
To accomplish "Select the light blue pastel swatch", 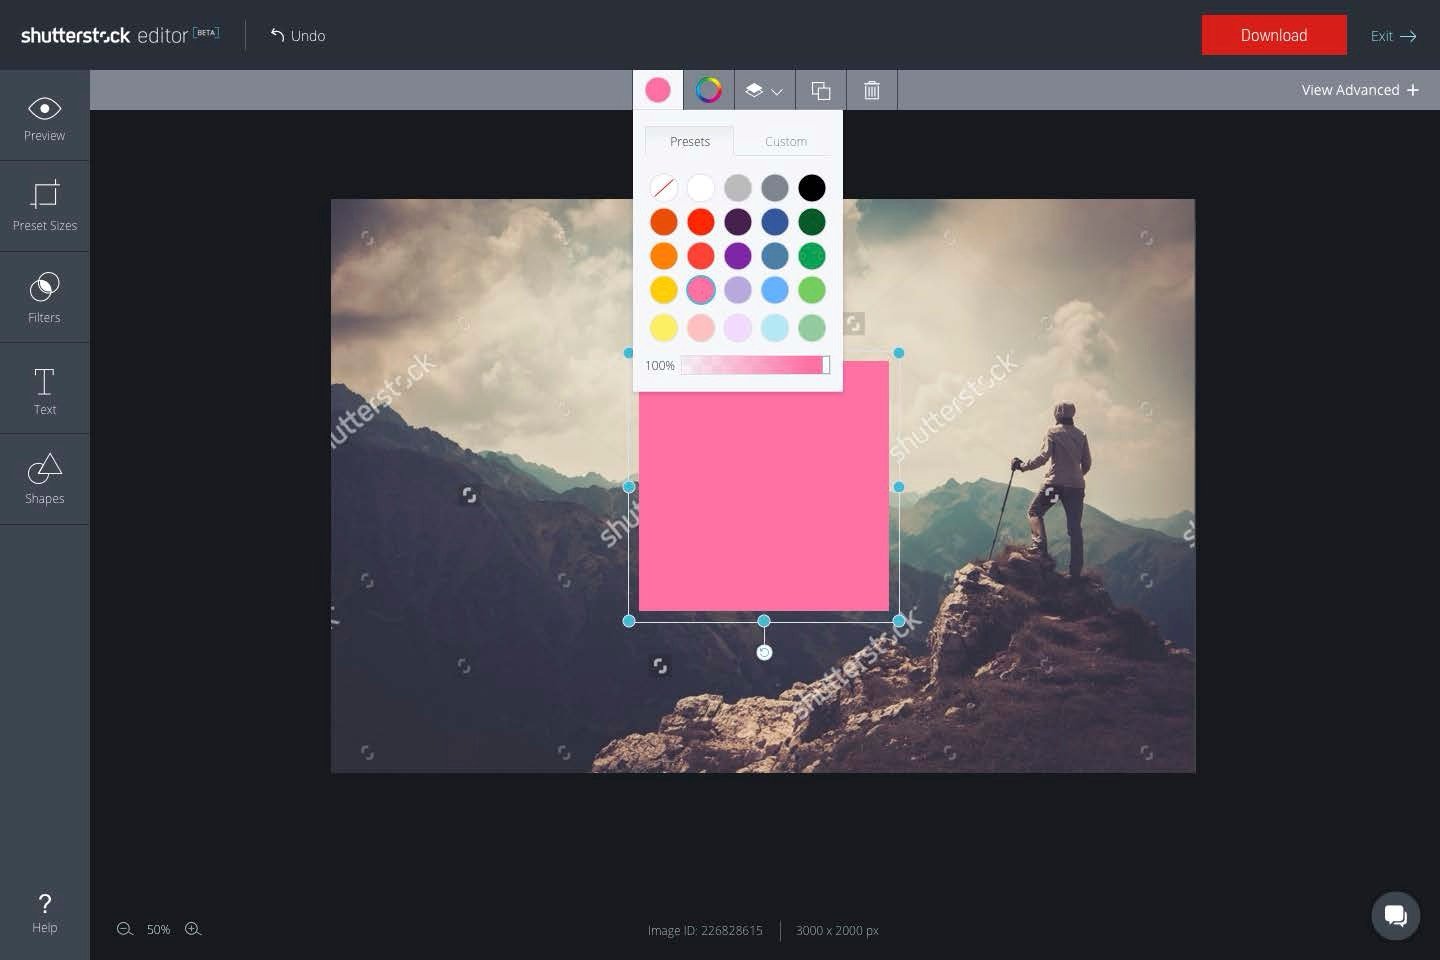I will pos(775,328).
